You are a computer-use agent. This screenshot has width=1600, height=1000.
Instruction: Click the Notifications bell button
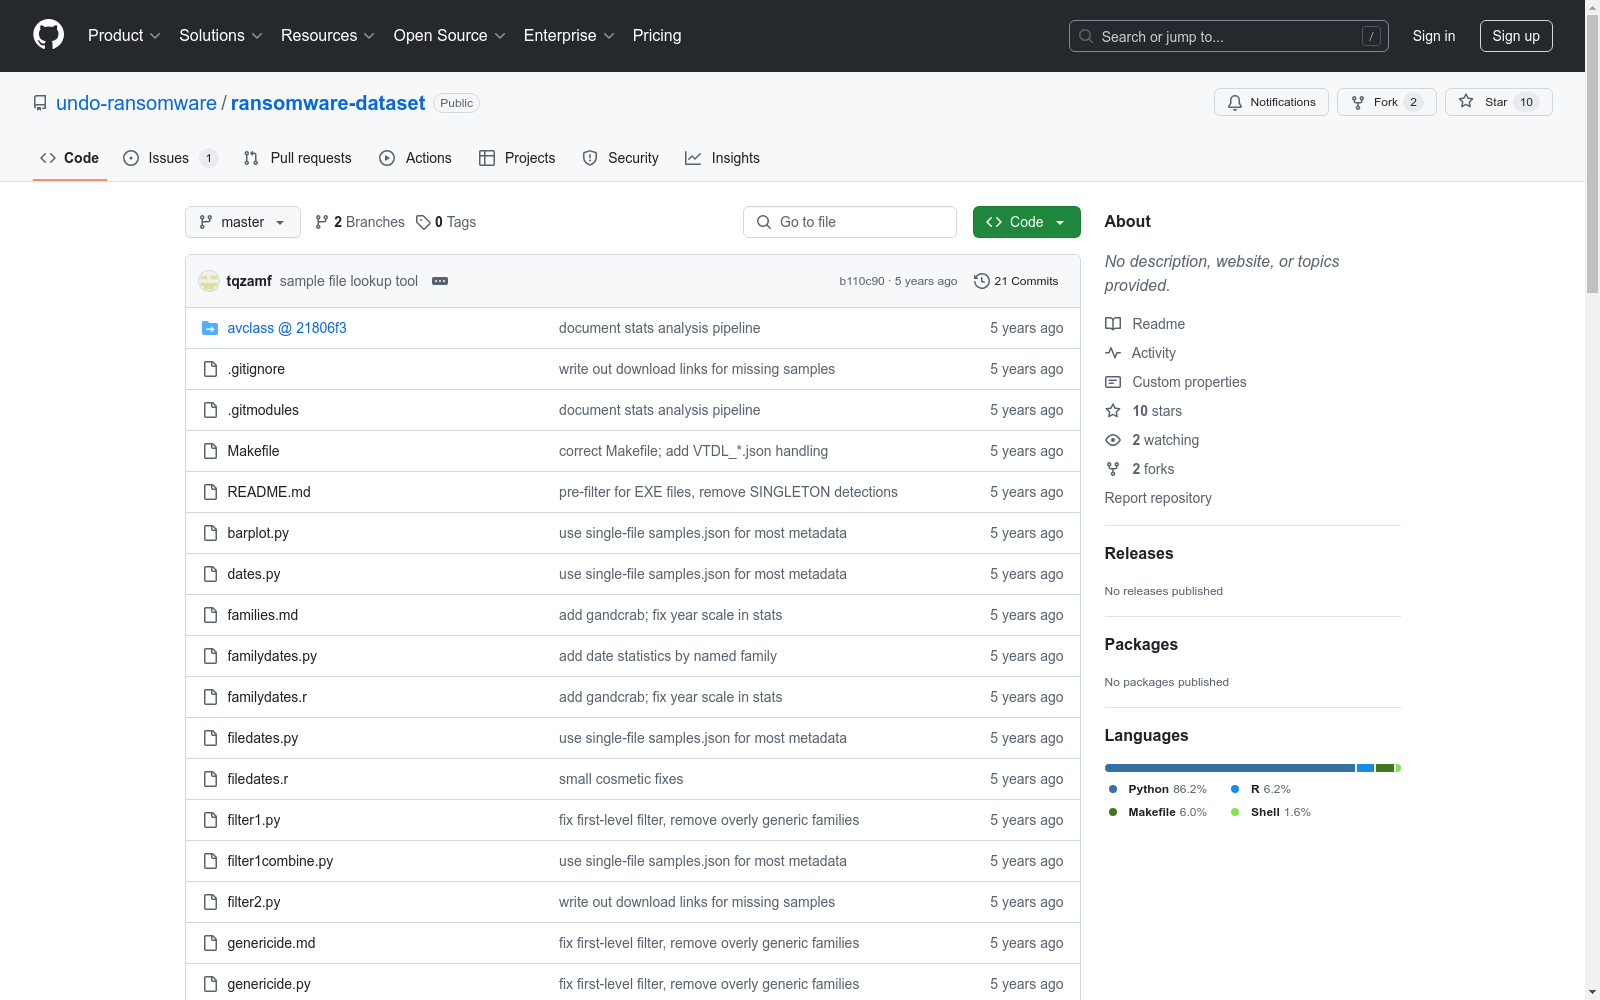click(1271, 102)
